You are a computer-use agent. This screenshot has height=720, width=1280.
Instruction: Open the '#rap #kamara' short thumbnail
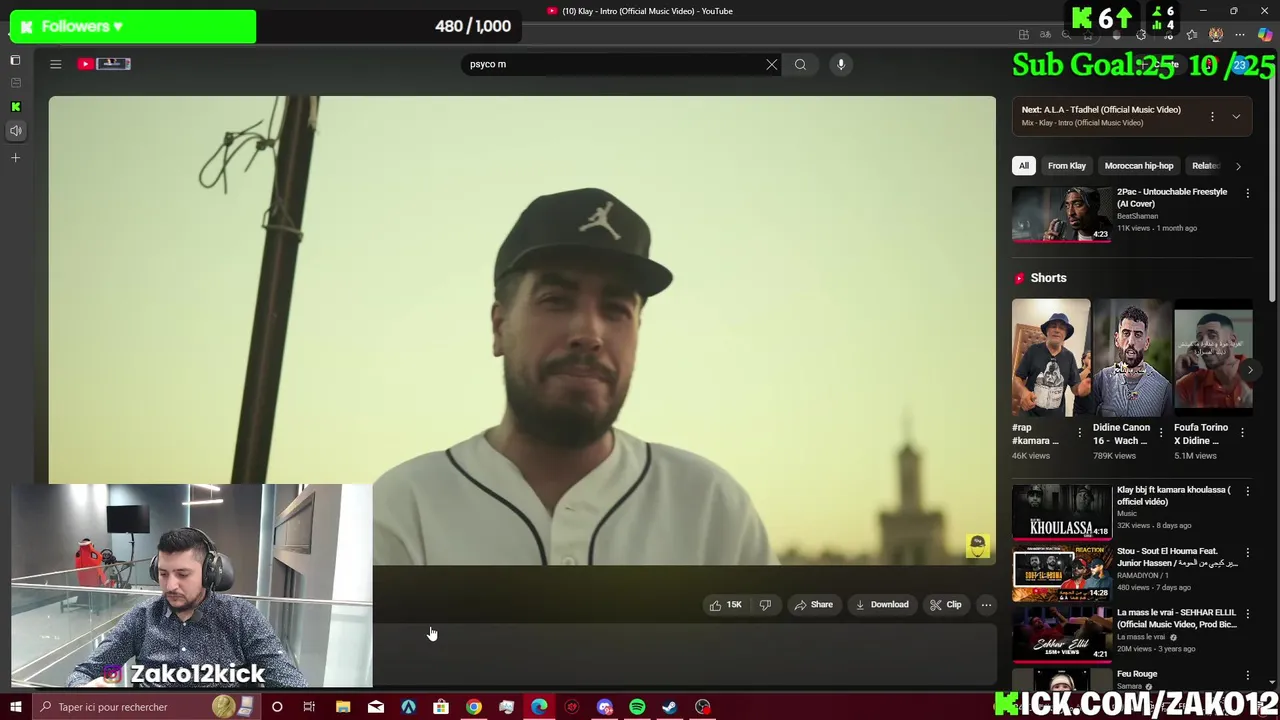tap(1051, 357)
